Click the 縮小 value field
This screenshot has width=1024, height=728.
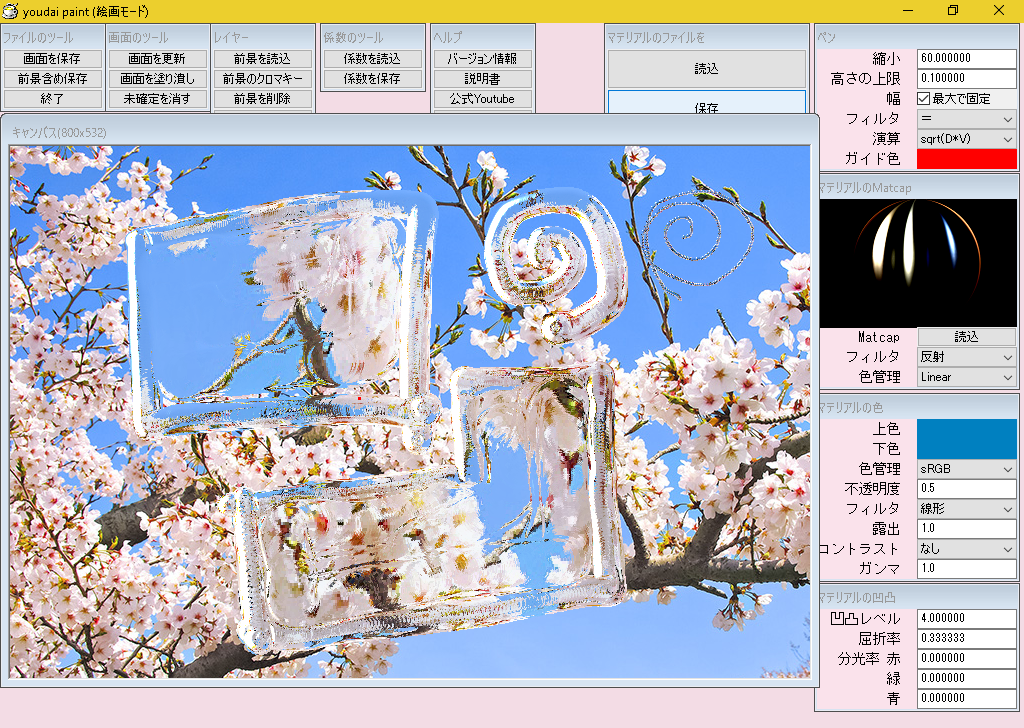[x=966, y=59]
